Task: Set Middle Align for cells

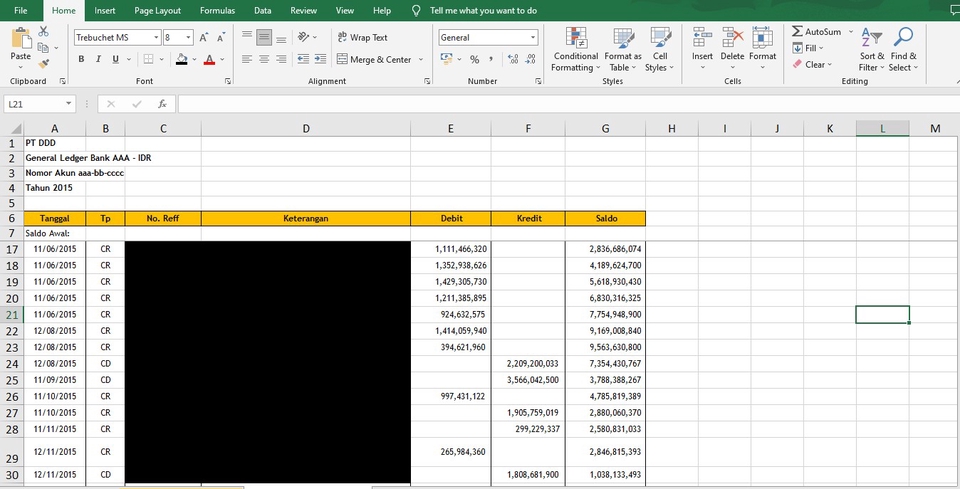Action: (x=264, y=37)
